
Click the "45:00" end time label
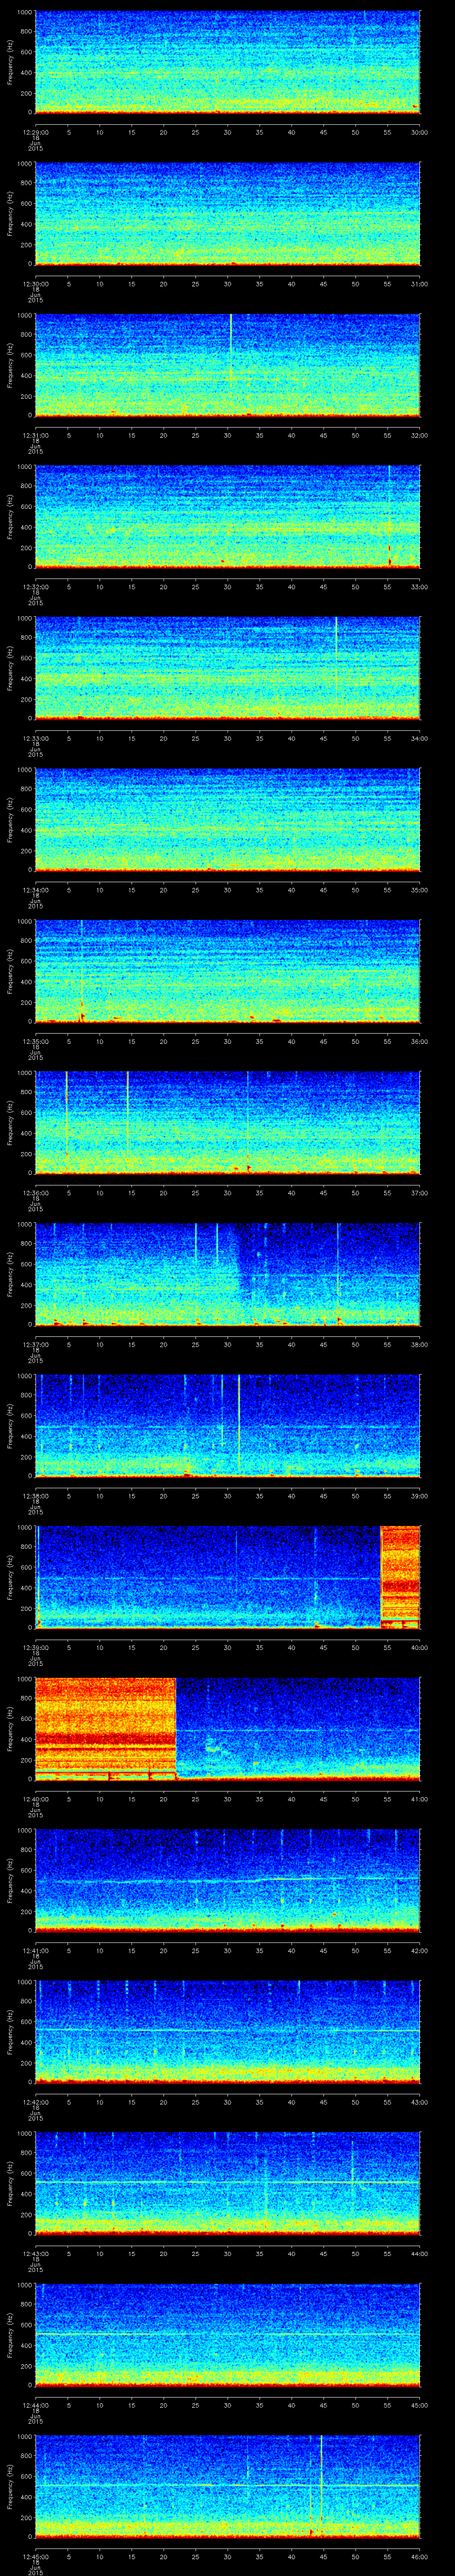point(420,2405)
